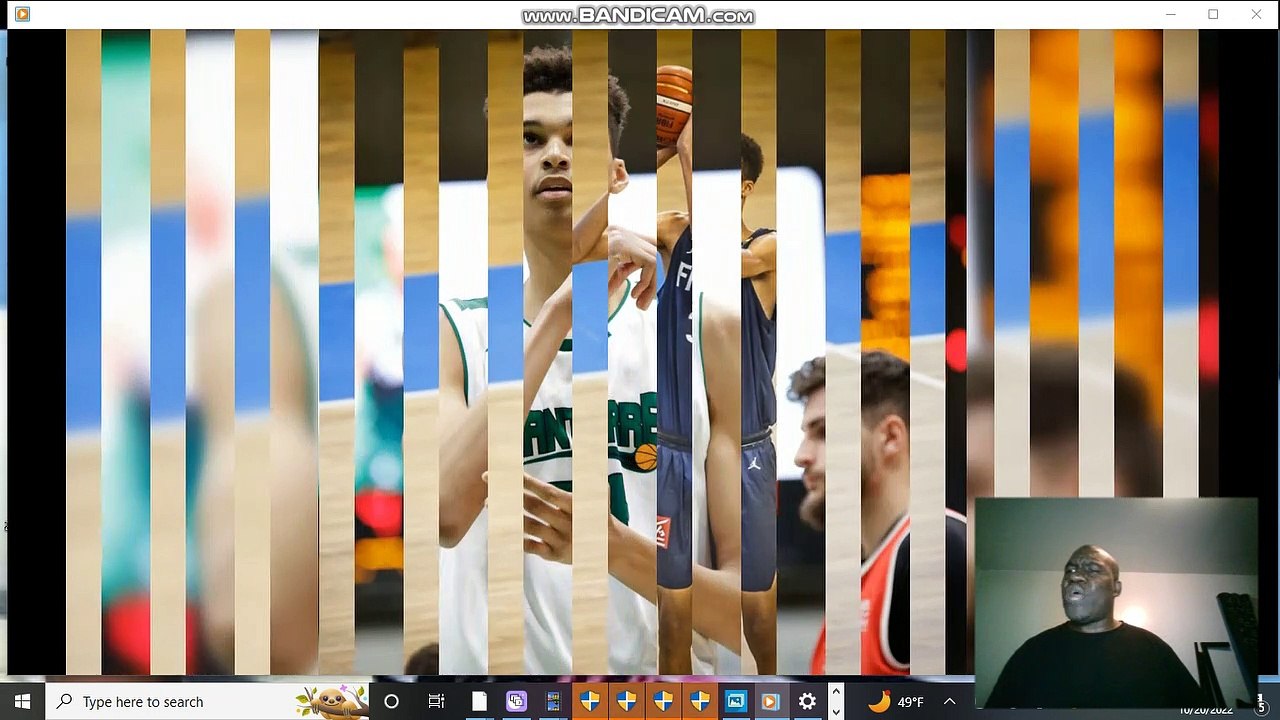Open the film strip video app icon

click(553, 701)
